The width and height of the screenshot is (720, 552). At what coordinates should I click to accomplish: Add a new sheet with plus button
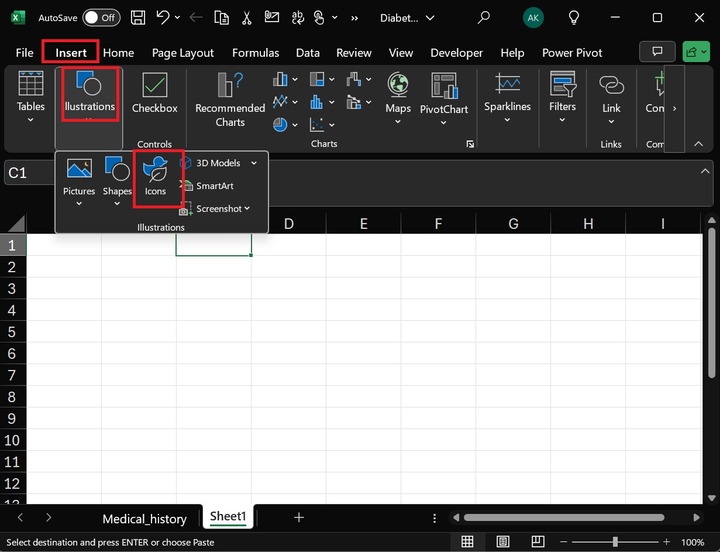(298, 517)
